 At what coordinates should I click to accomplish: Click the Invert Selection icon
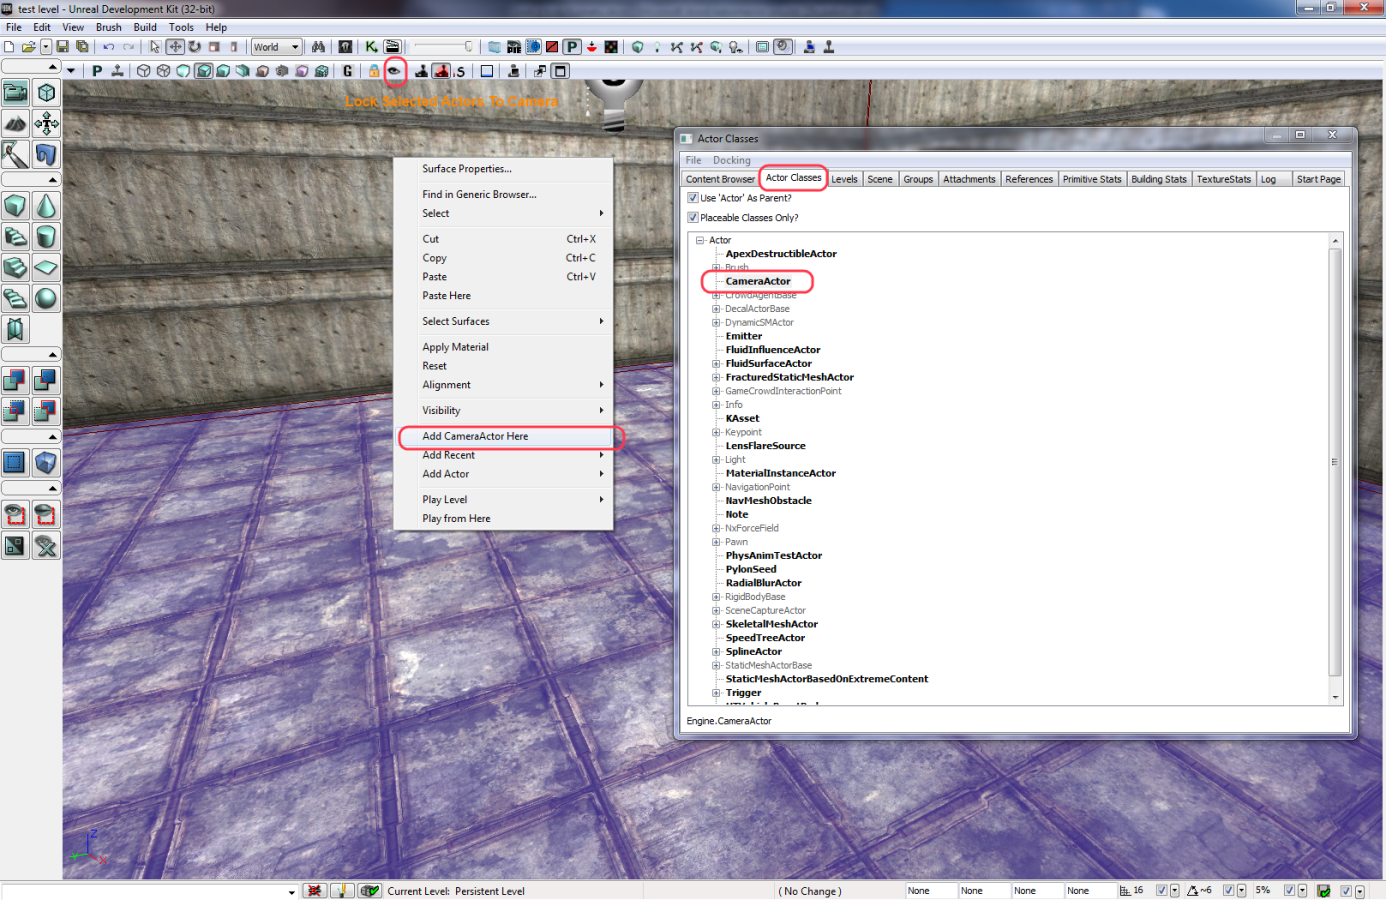point(15,546)
